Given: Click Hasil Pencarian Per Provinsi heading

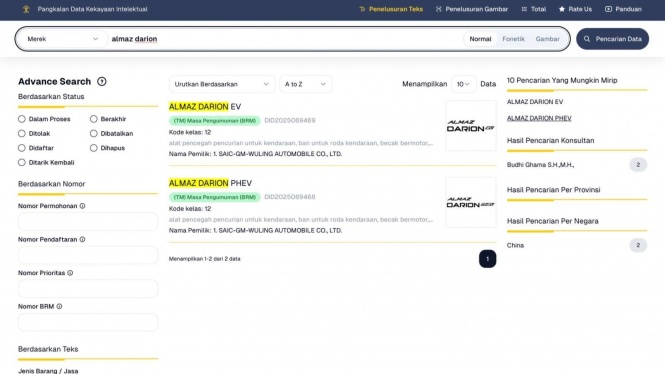Looking at the screenshot, I should point(553,190).
